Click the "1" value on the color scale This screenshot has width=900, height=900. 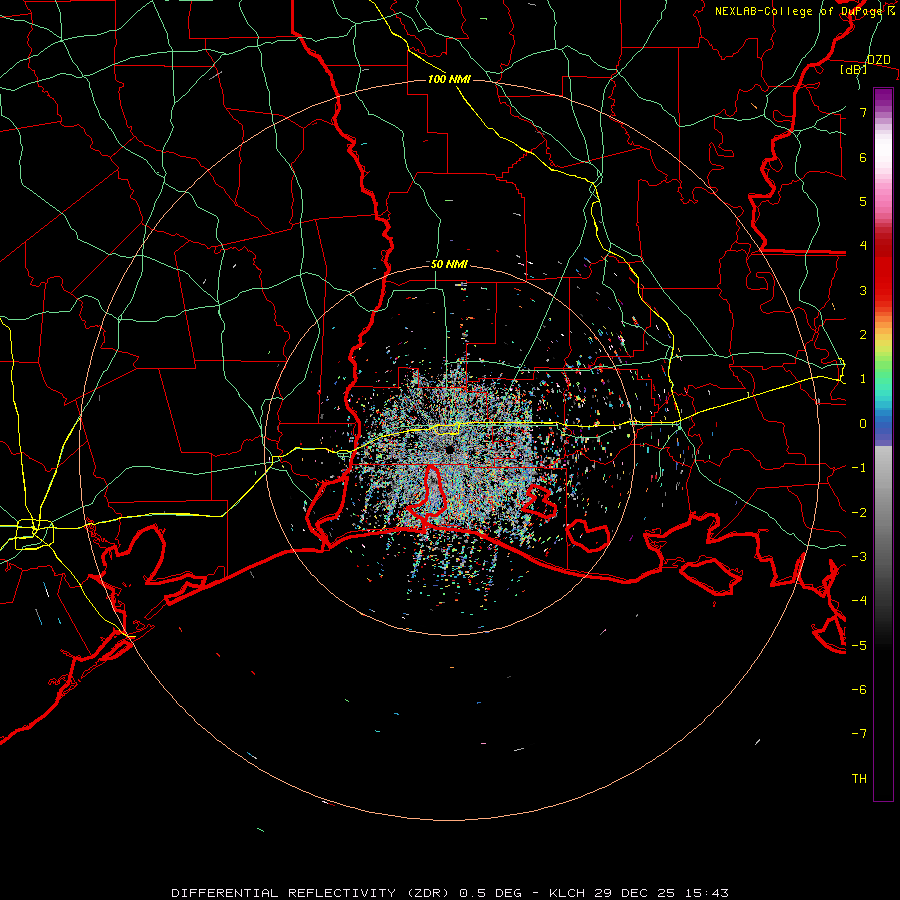point(863,379)
